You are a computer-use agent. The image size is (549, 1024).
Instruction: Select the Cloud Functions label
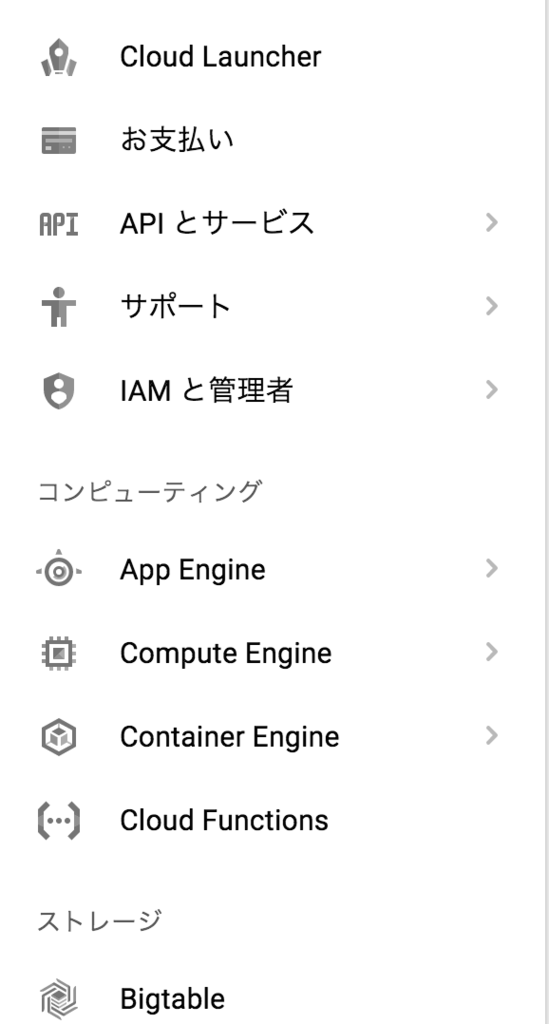click(x=224, y=820)
